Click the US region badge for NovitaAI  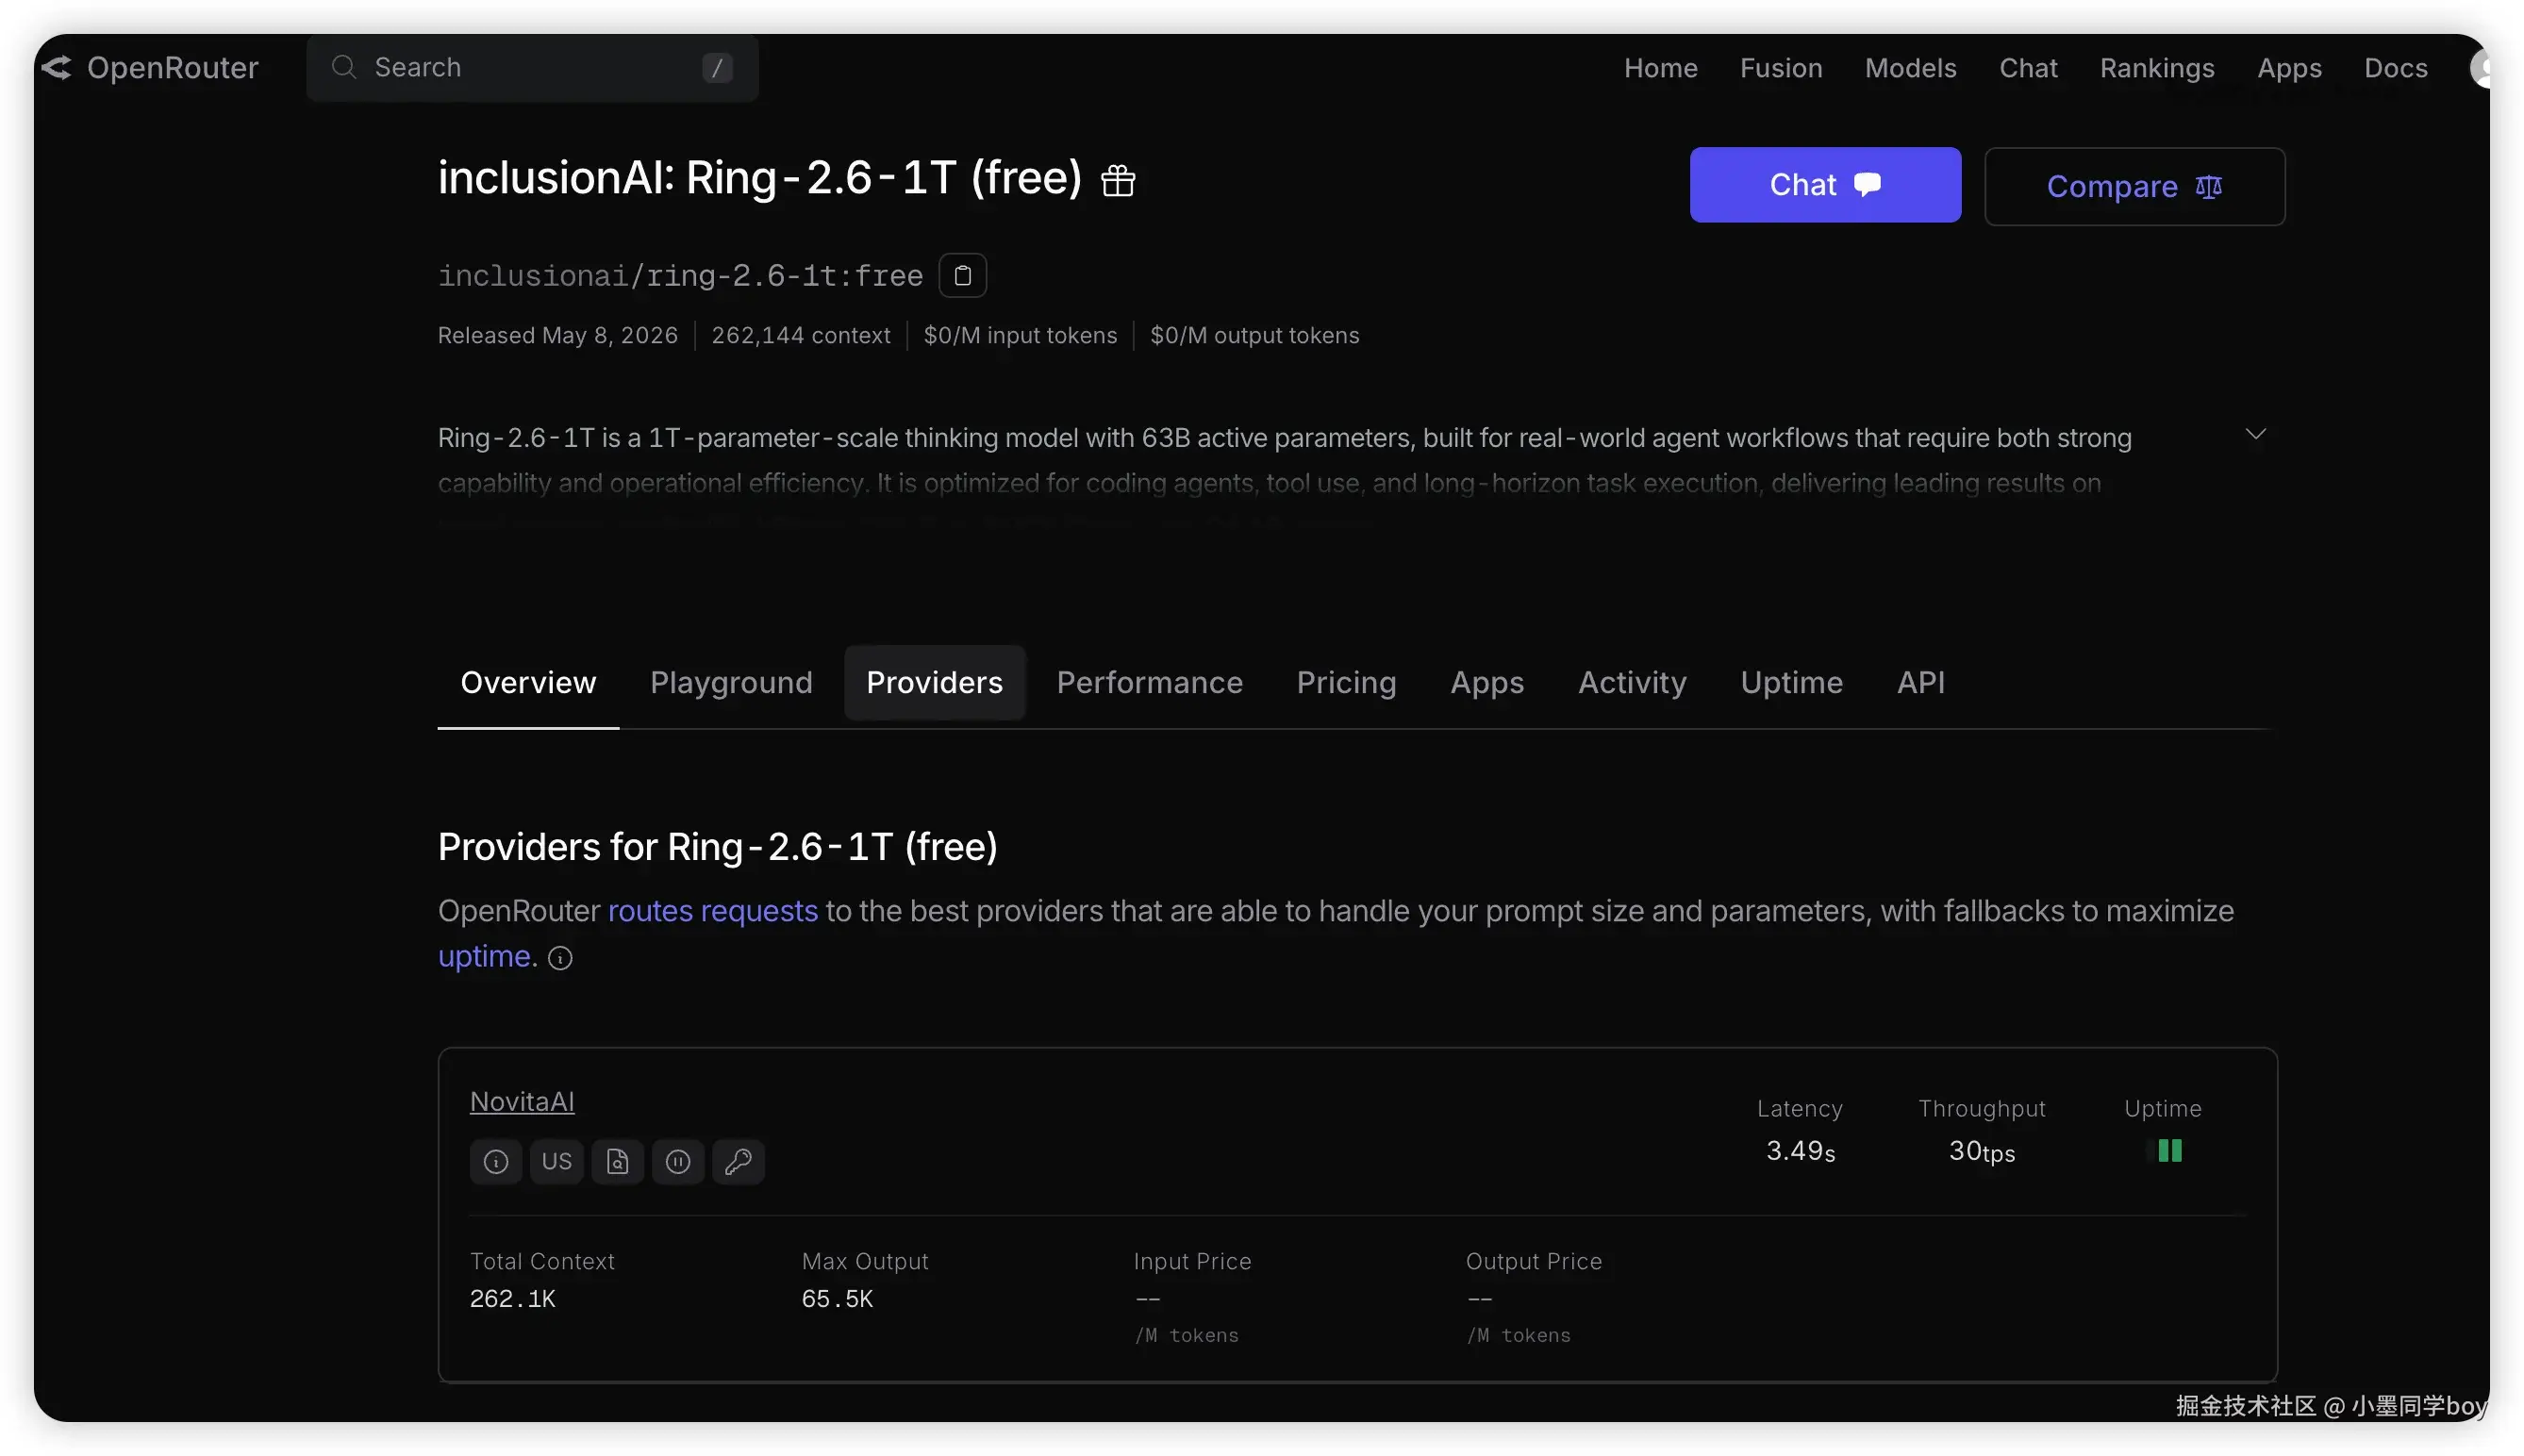tap(556, 1161)
